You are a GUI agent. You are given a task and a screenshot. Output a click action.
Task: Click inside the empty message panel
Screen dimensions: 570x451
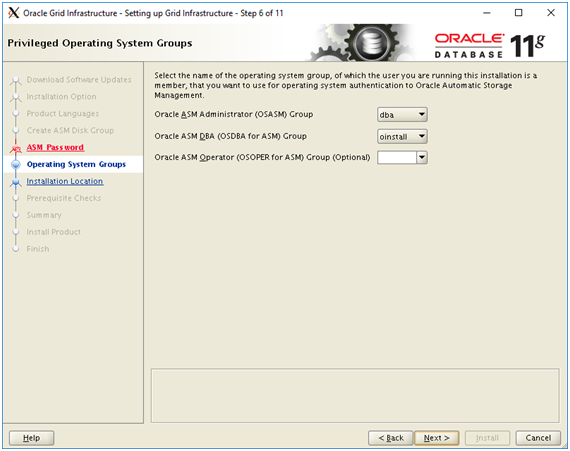point(355,396)
